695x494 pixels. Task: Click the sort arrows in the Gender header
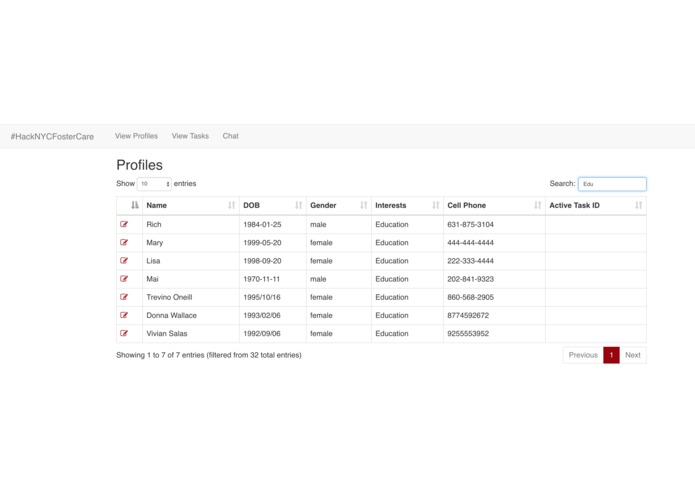tap(363, 205)
